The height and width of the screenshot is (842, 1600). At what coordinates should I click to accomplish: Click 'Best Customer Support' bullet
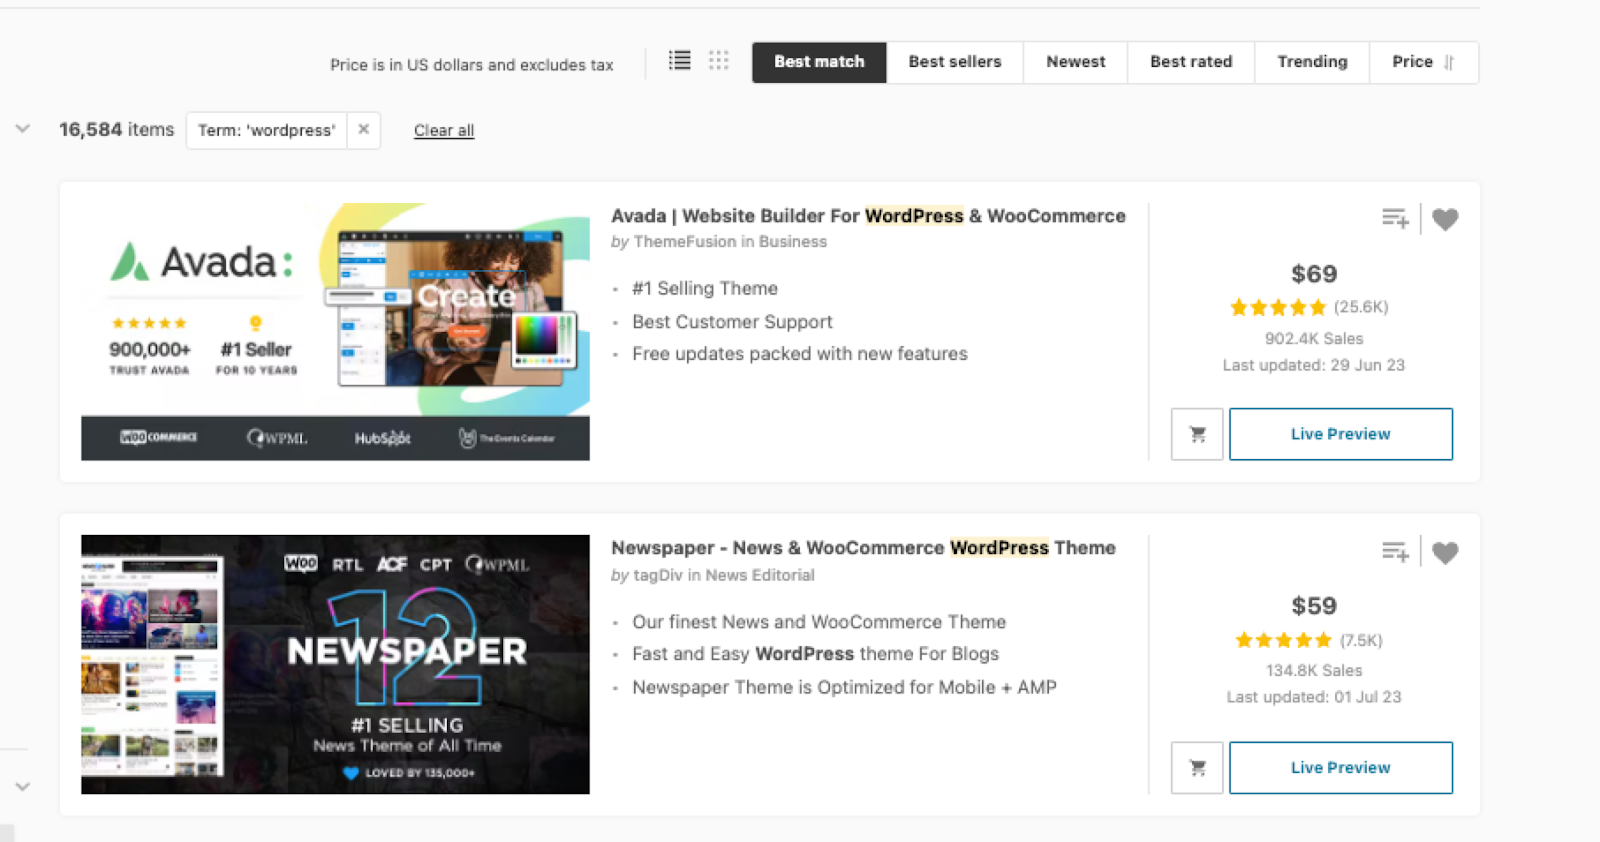coord(732,322)
